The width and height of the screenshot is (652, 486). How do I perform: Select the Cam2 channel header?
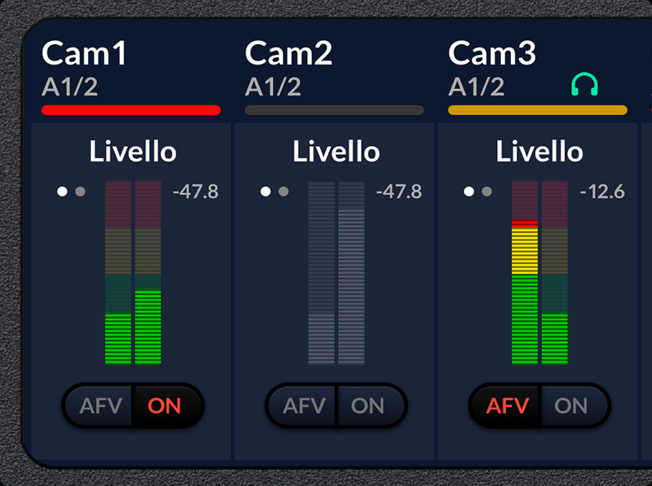pyautogui.click(x=288, y=53)
